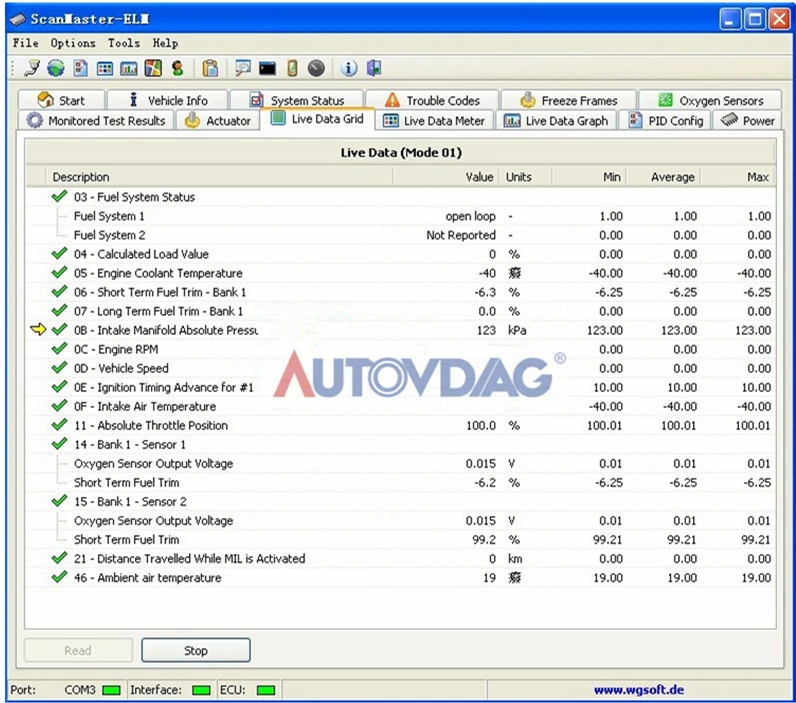Click the 'open loop' value cell
The width and height of the screenshot is (796, 703).
tap(471, 216)
